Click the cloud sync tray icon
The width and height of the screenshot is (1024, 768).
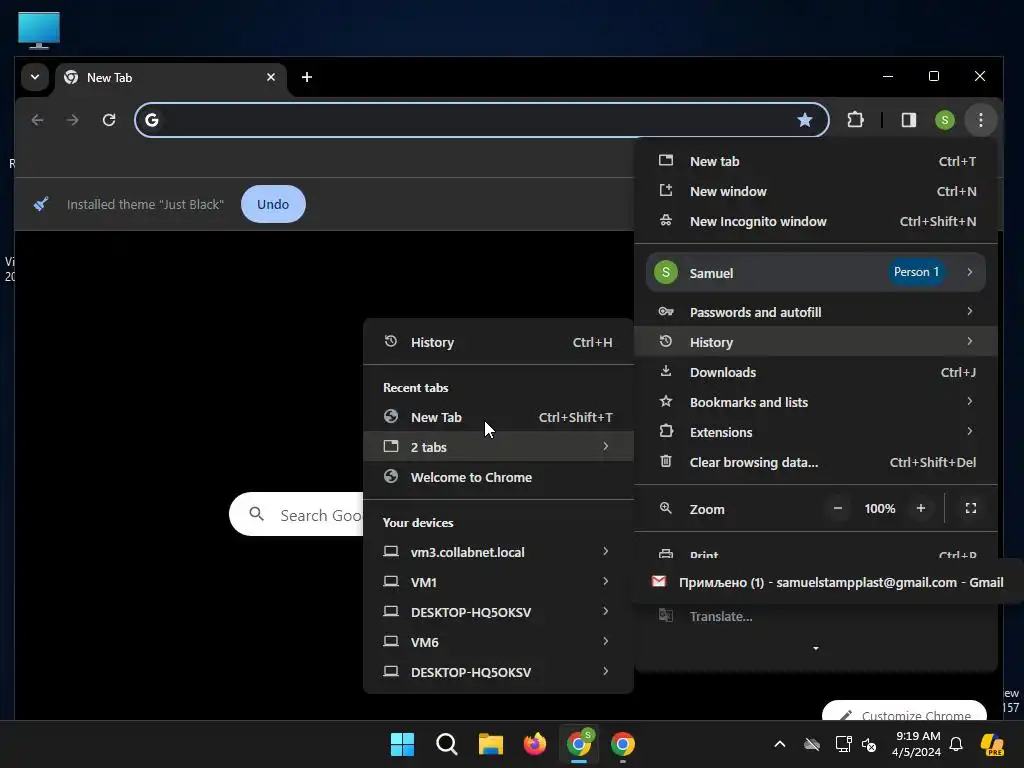pyautogui.click(x=812, y=744)
